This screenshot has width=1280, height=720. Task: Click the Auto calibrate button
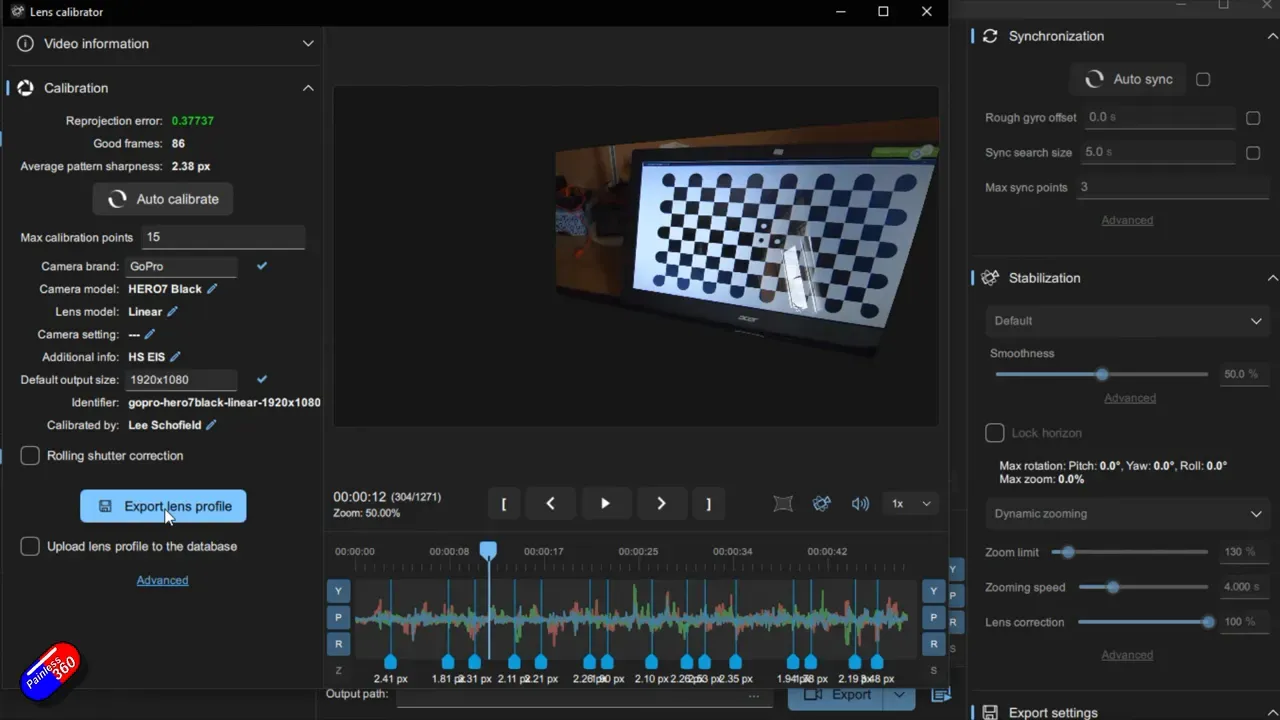tap(163, 199)
